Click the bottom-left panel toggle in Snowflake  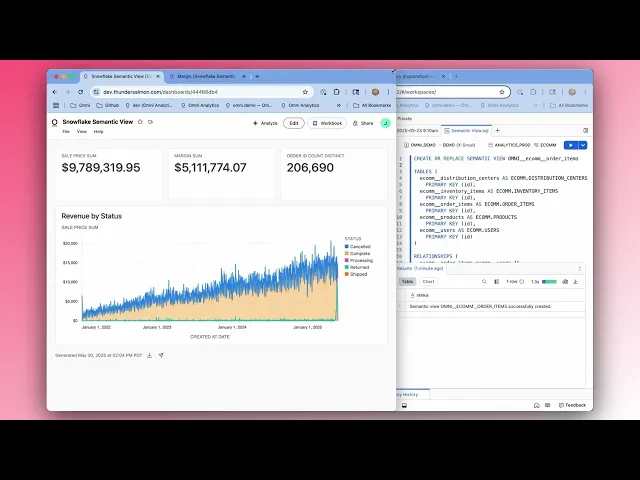(x=404, y=405)
